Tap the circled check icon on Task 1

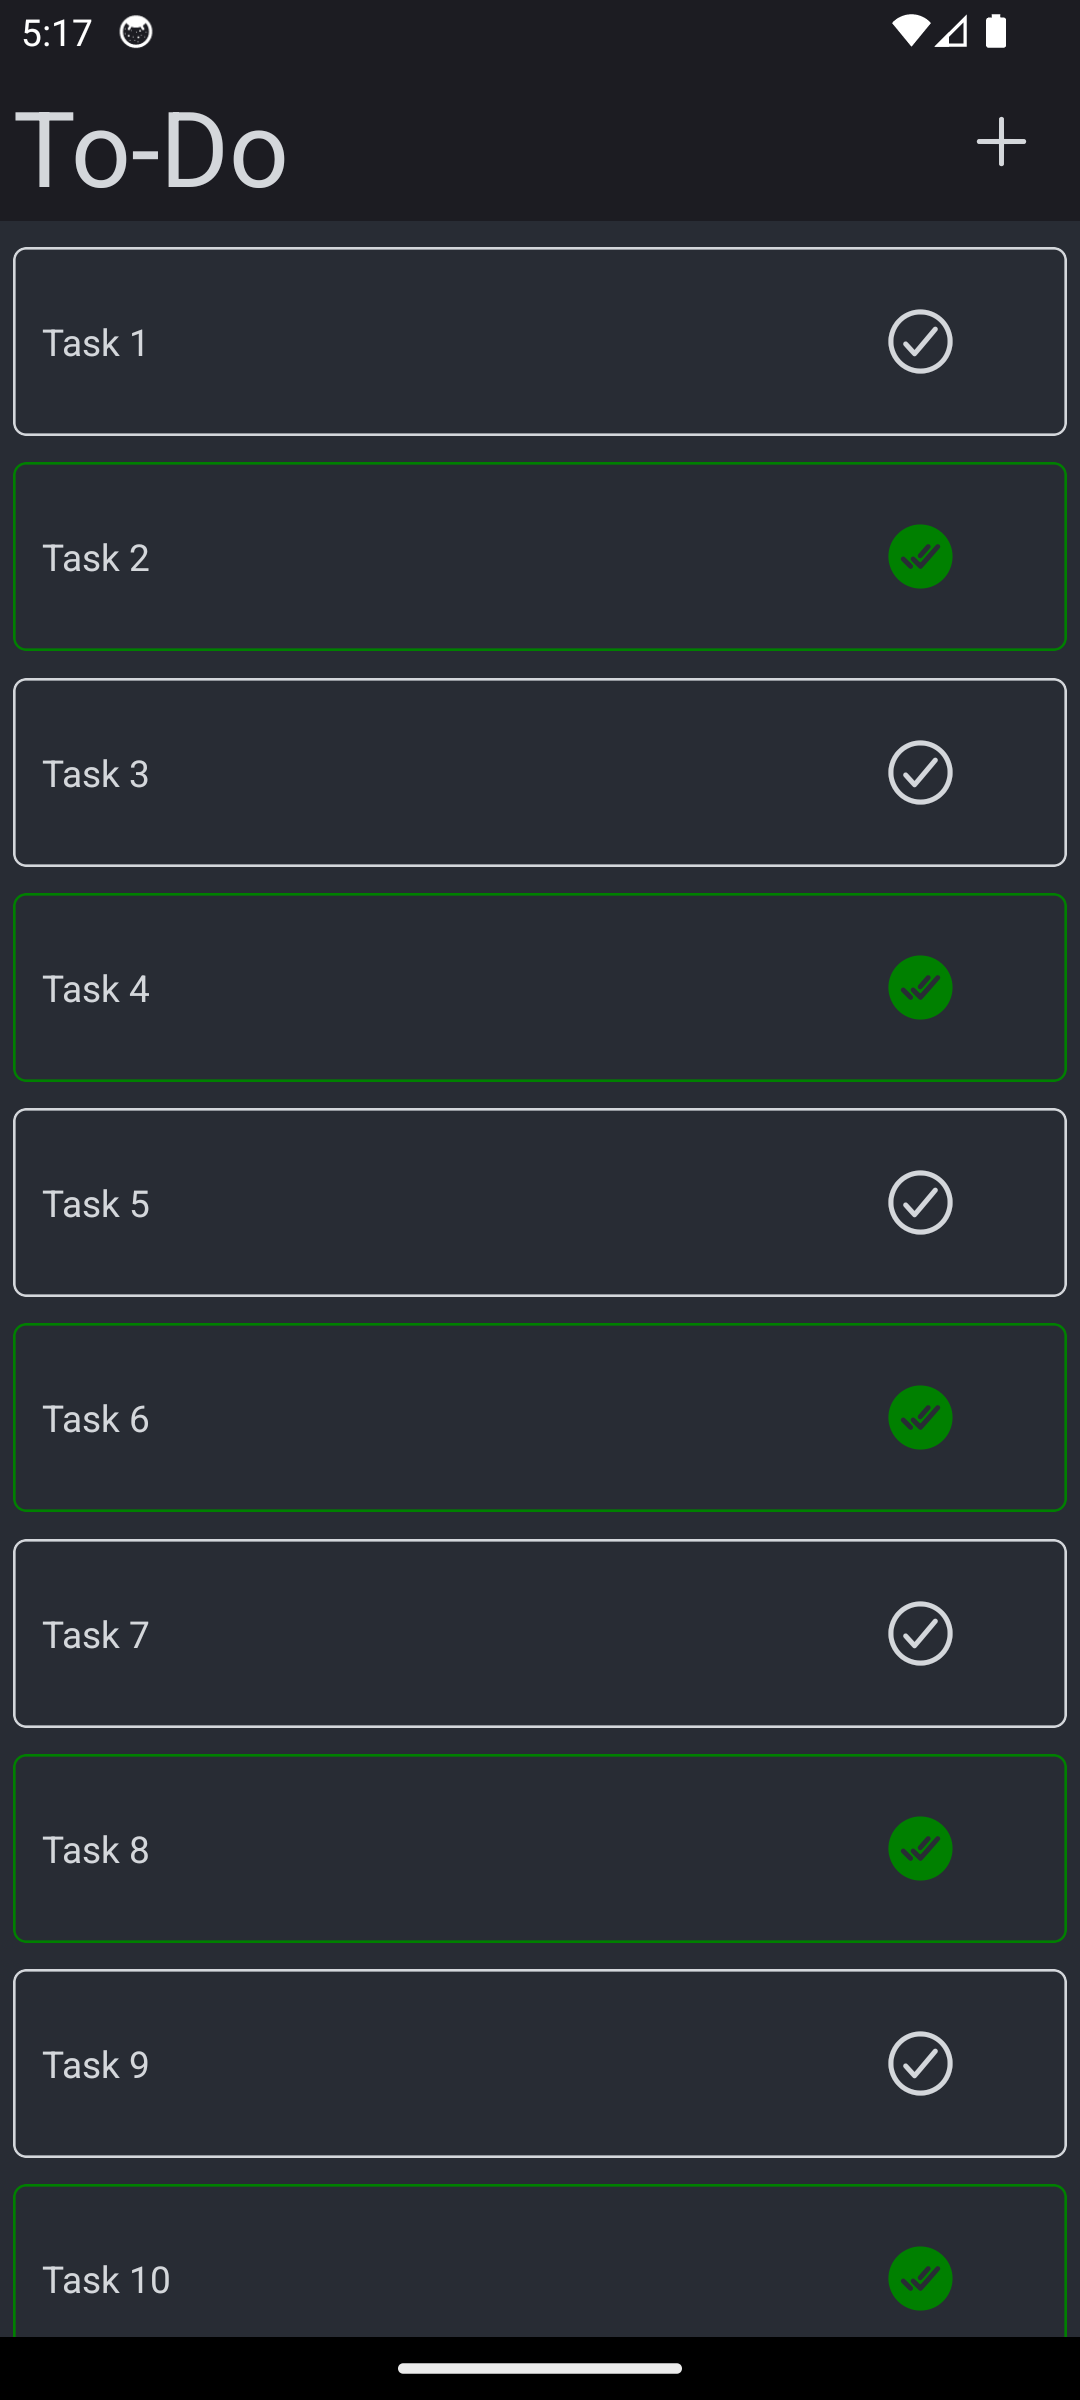click(920, 342)
